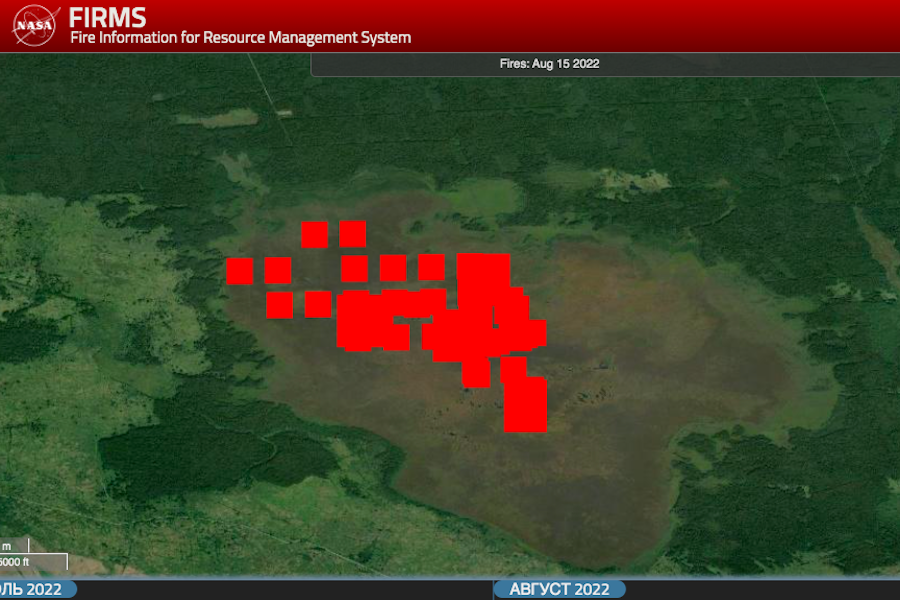Select the leftmost red fire marker
Screen dimensions: 900x600
tap(239, 271)
